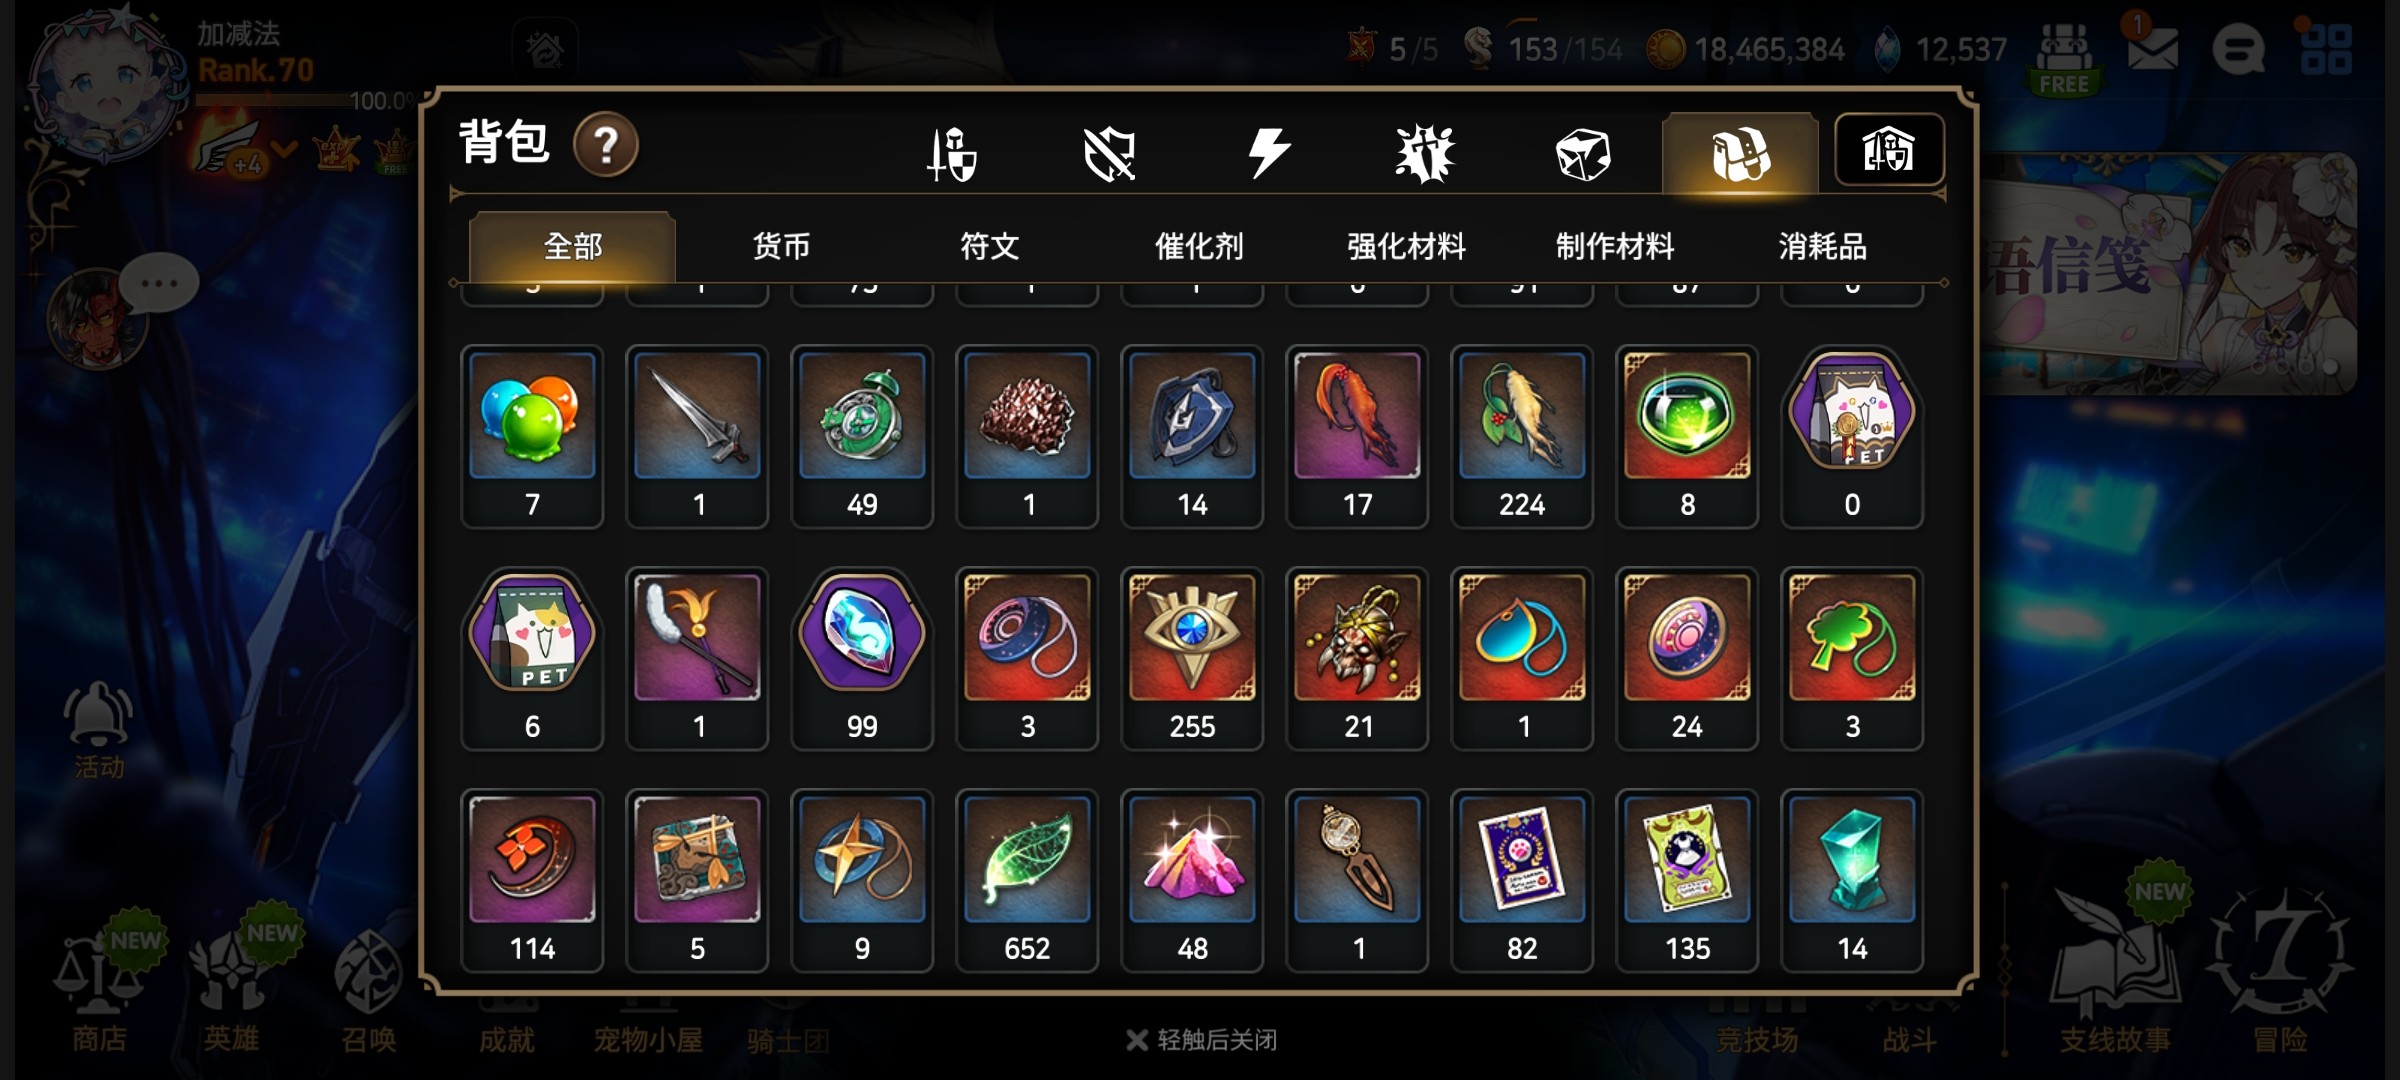Open the 催化剂 tab

(1199, 246)
